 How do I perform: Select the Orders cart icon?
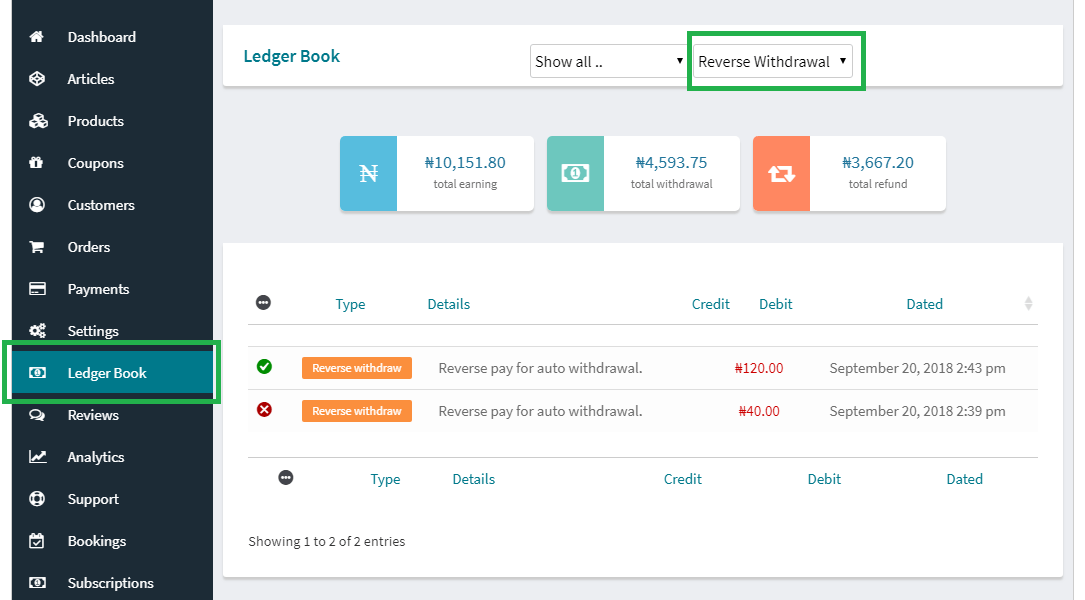(36, 247)
